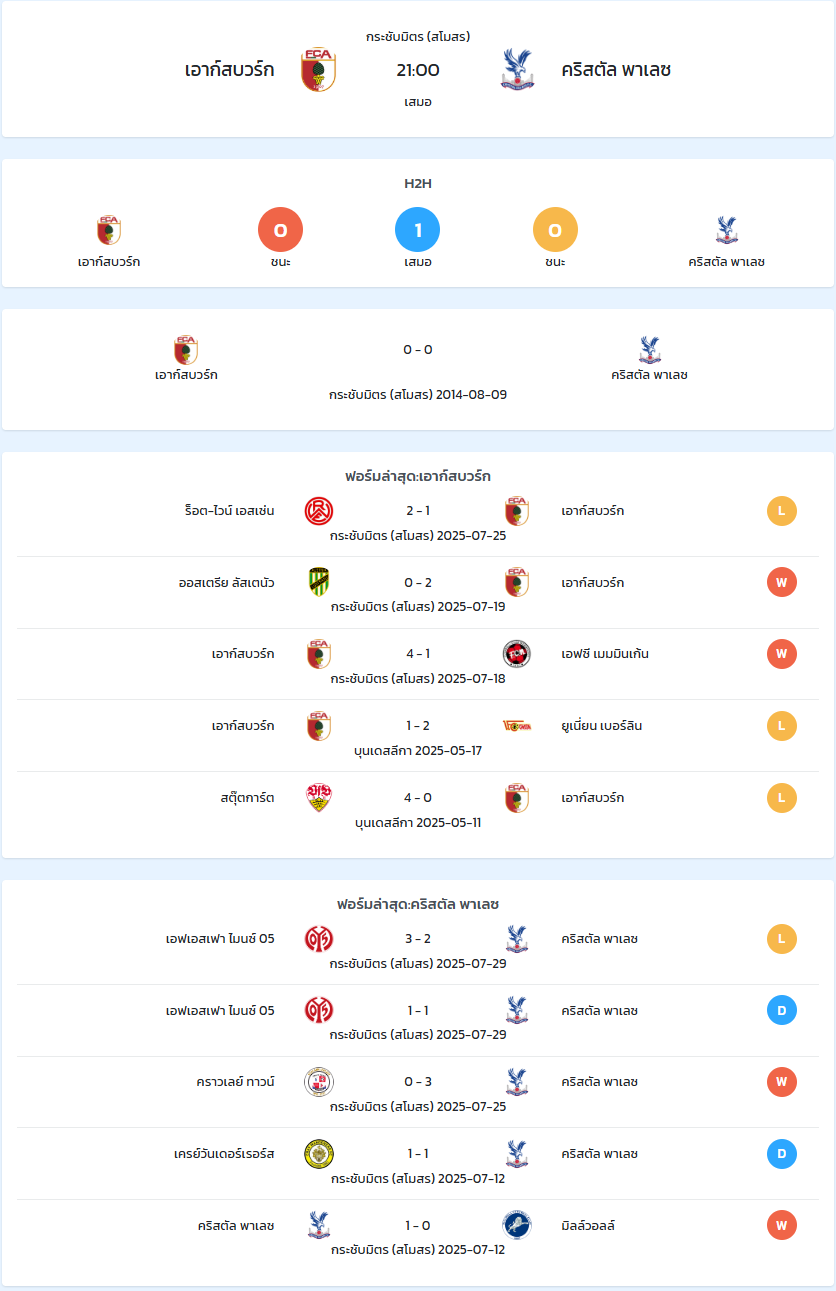
Task: Click the Grazer Wanderers club logo
Action: click(319, 1154)
